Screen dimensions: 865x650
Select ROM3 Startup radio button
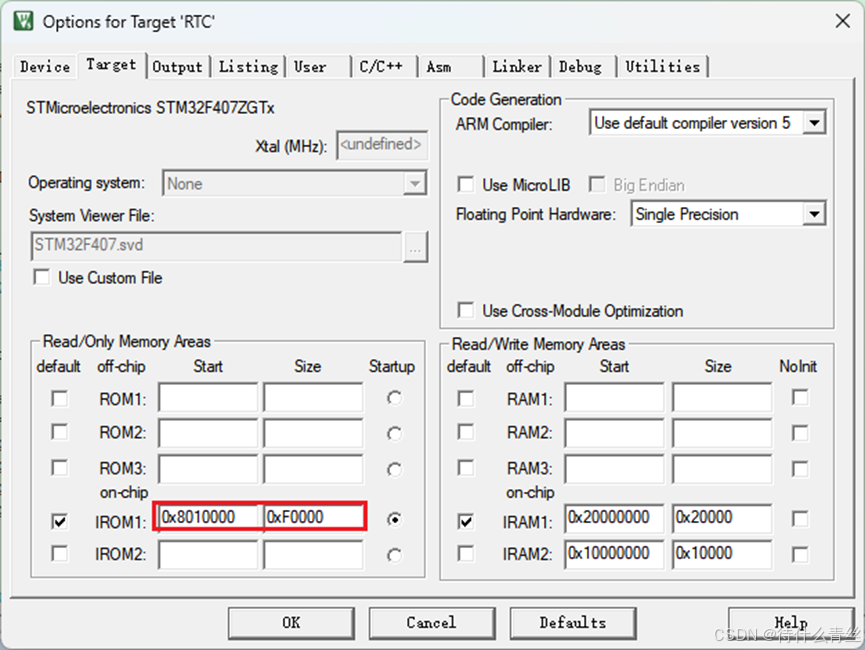click(x=394, y=470)
